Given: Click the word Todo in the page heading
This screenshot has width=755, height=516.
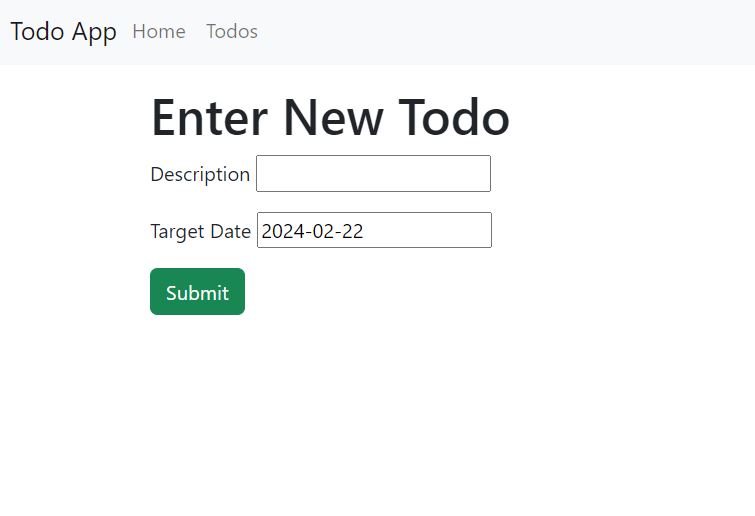Looking at the screenshot, I should pos(454,117).
